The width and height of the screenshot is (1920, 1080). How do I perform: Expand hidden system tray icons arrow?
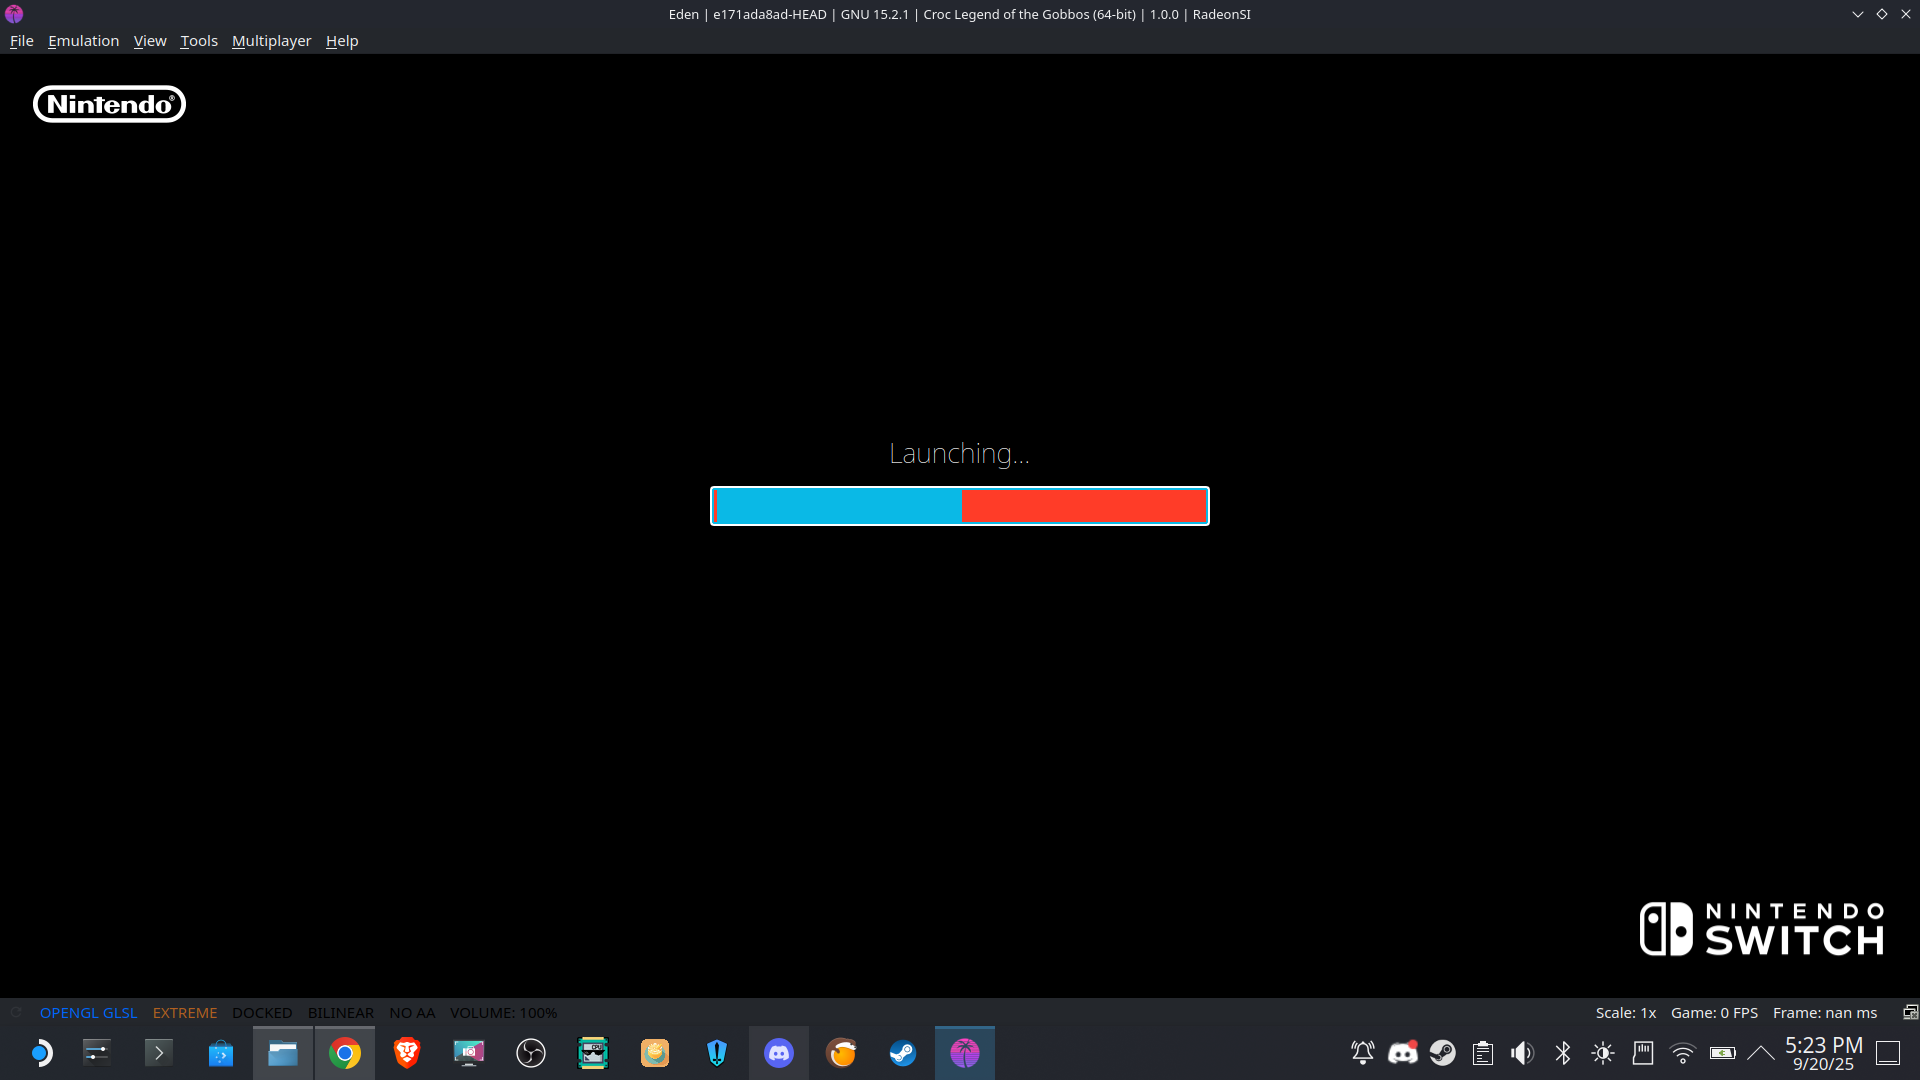coord(1761,1053)
